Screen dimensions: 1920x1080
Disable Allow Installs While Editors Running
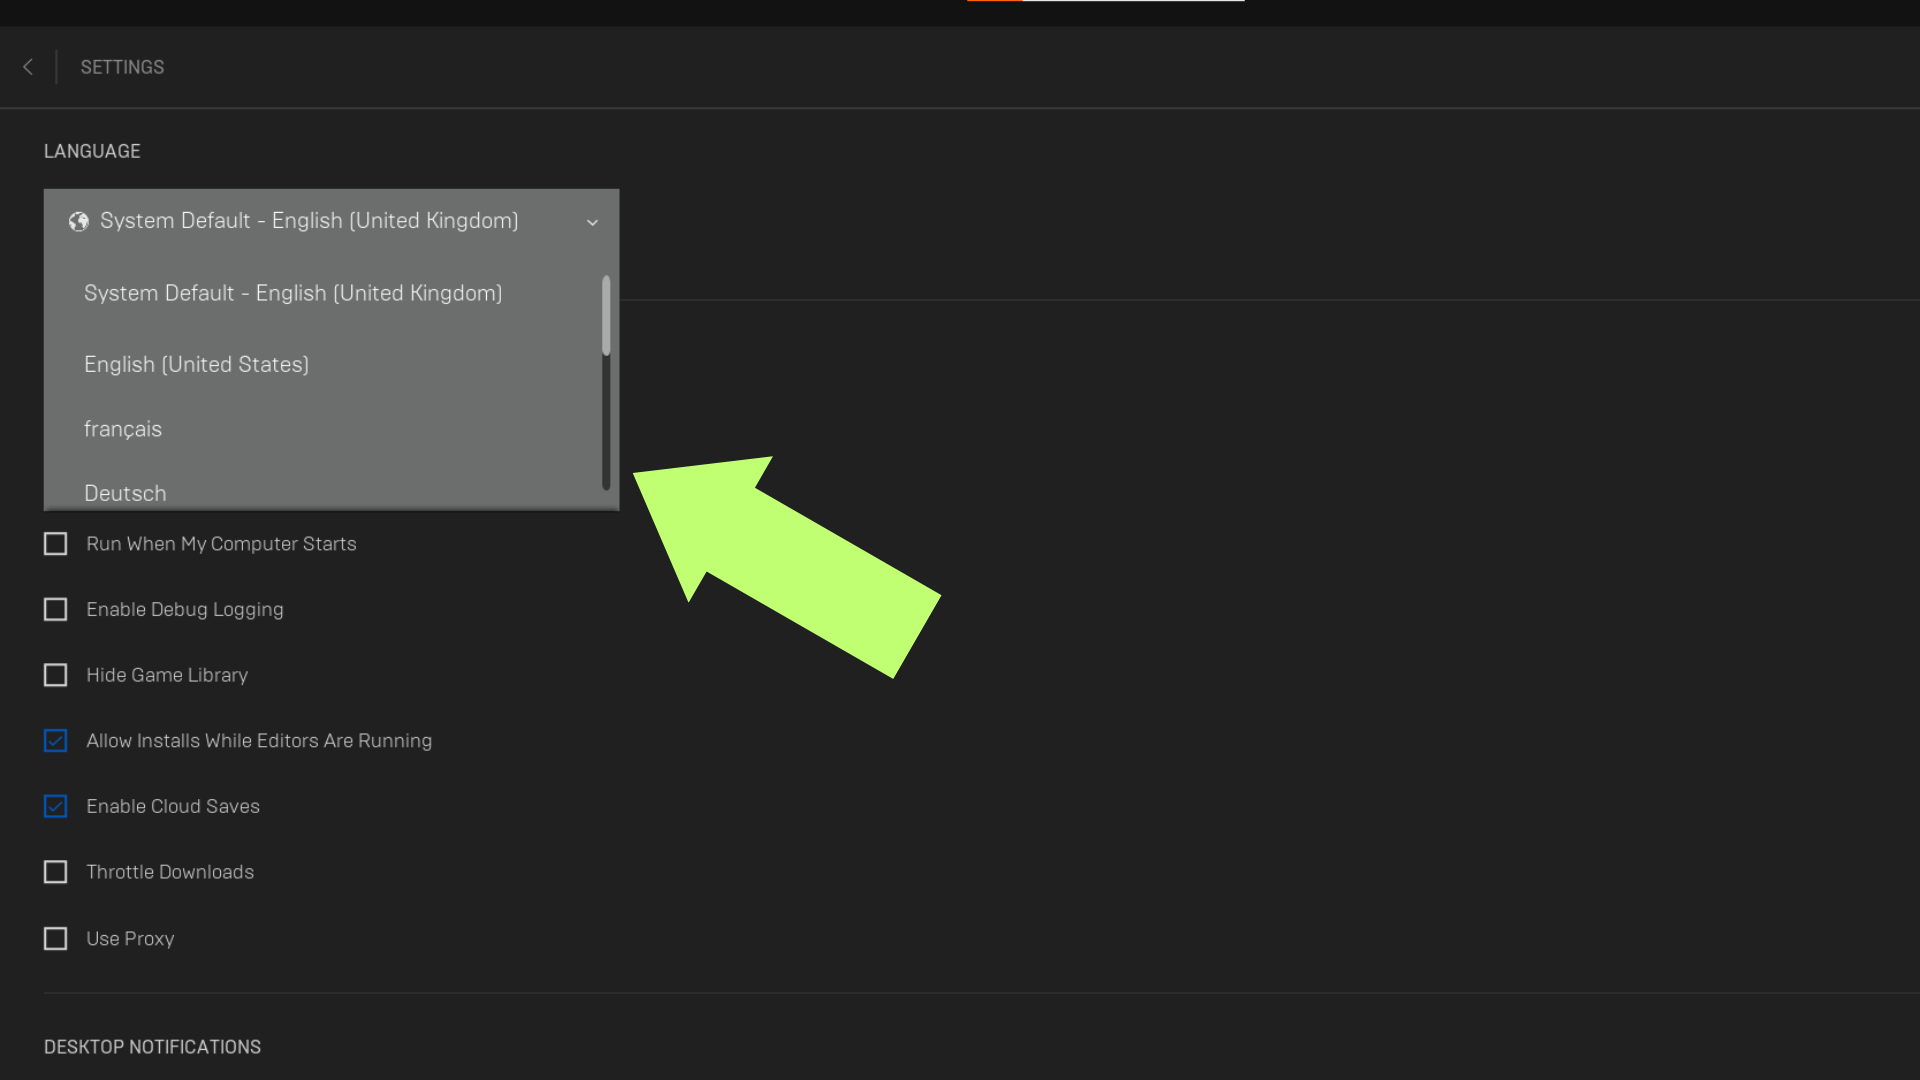pyautogui.click(x=55, y=740)
